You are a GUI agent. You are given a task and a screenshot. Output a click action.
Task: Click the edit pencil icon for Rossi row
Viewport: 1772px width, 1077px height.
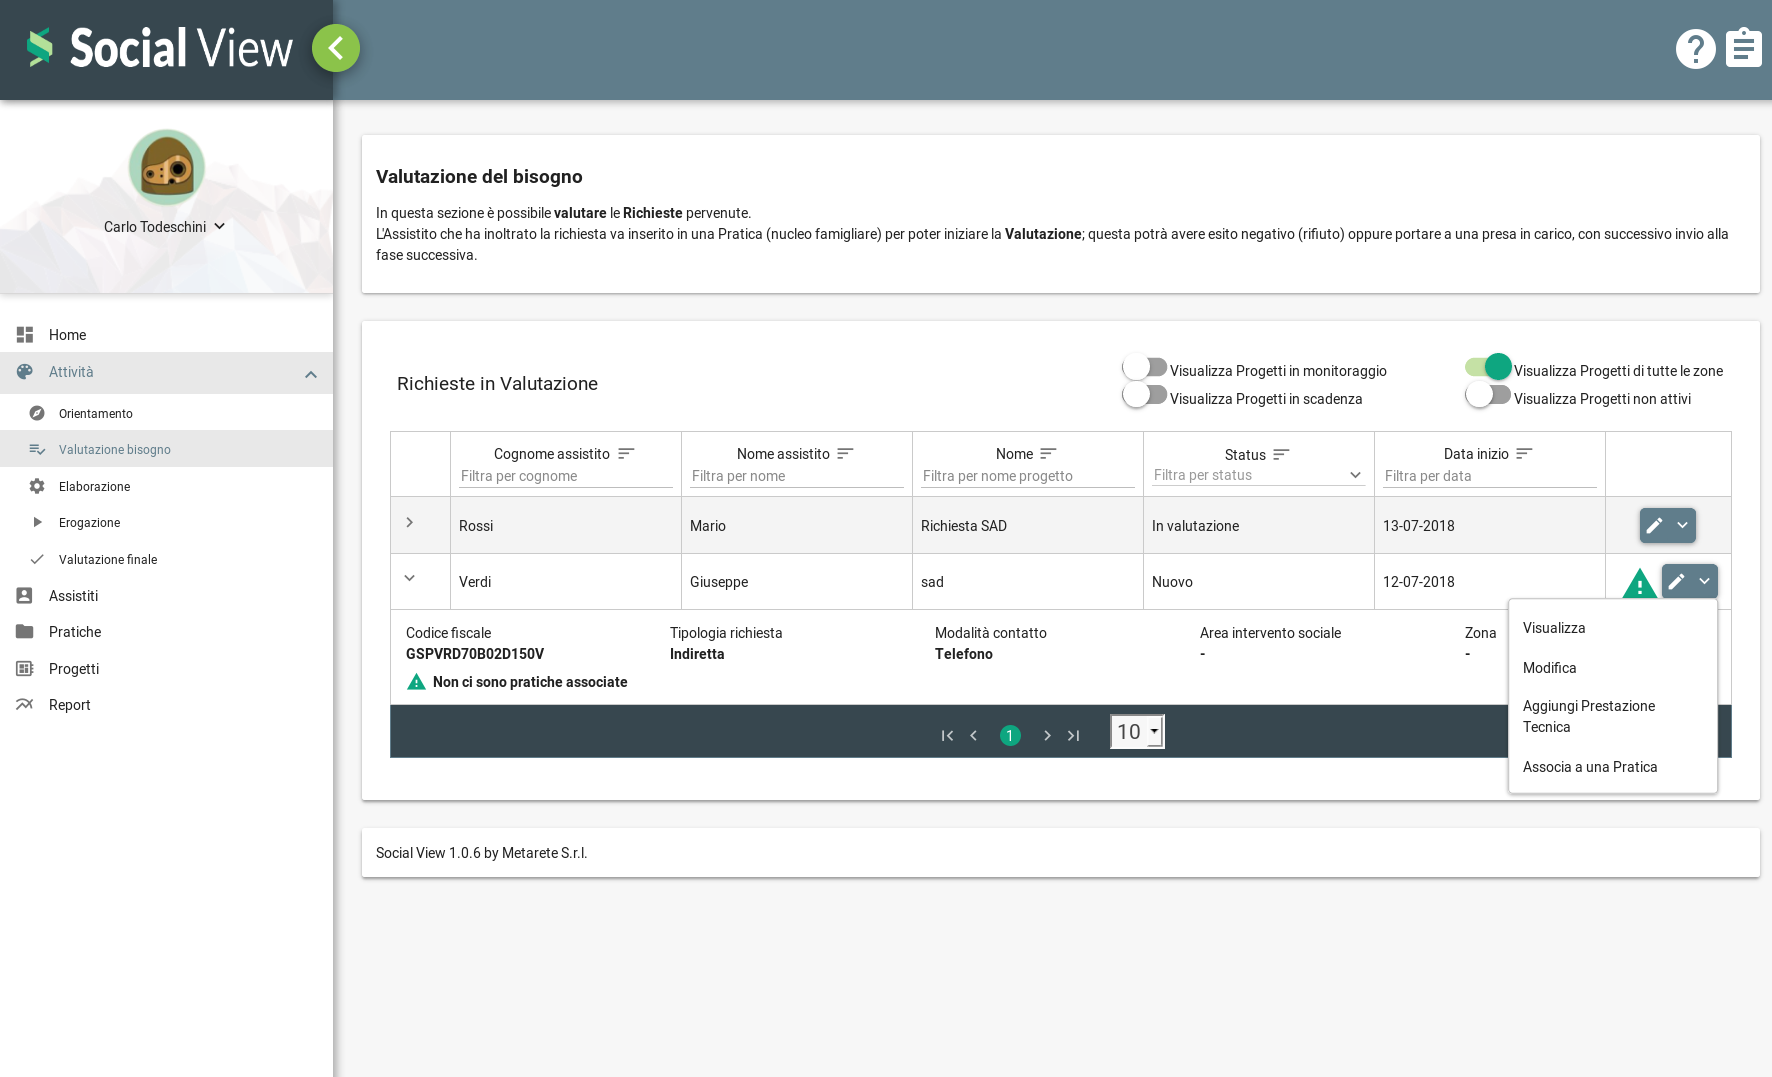pyautogui.click(x=1655, y=525)
